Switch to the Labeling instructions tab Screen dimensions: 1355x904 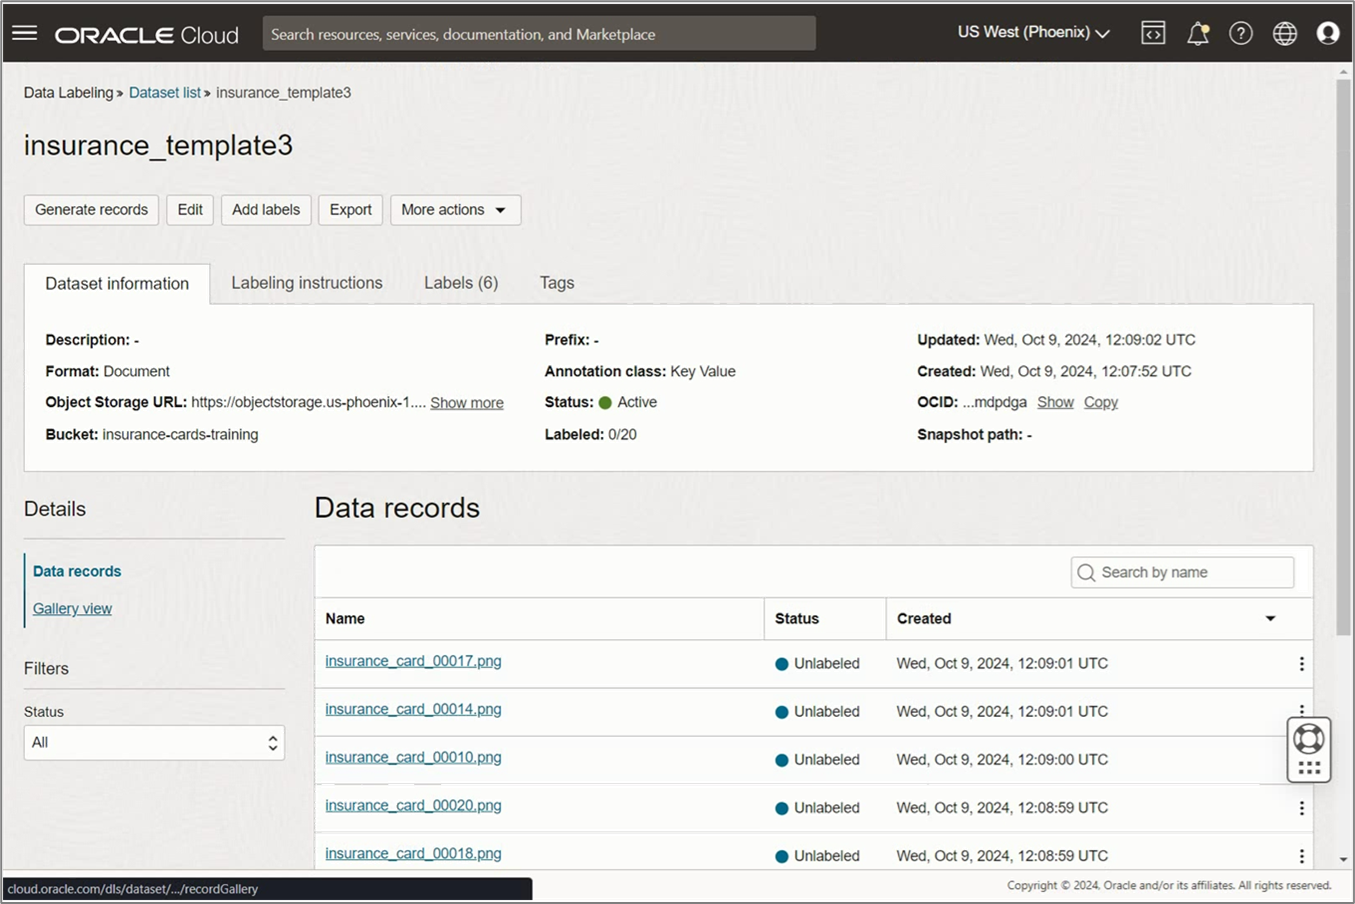[x=307, y=283]
